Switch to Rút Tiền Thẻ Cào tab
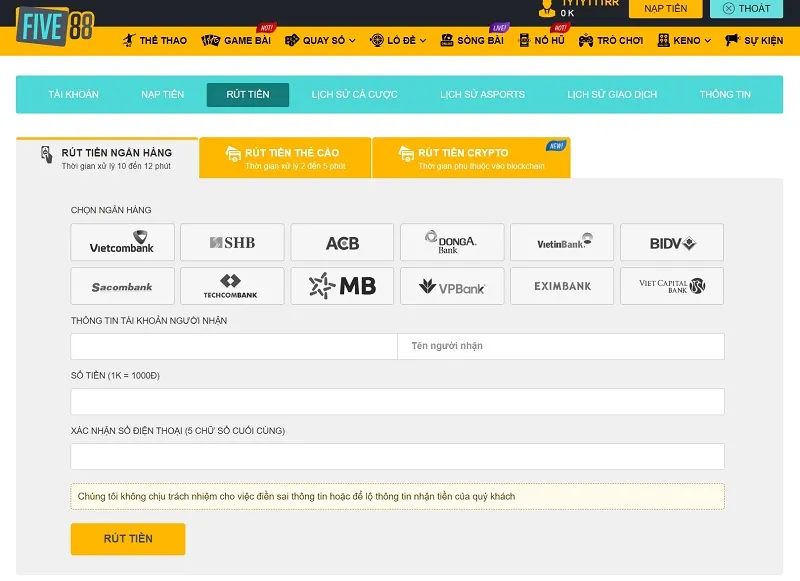800x581 pixels. [285, 158]
